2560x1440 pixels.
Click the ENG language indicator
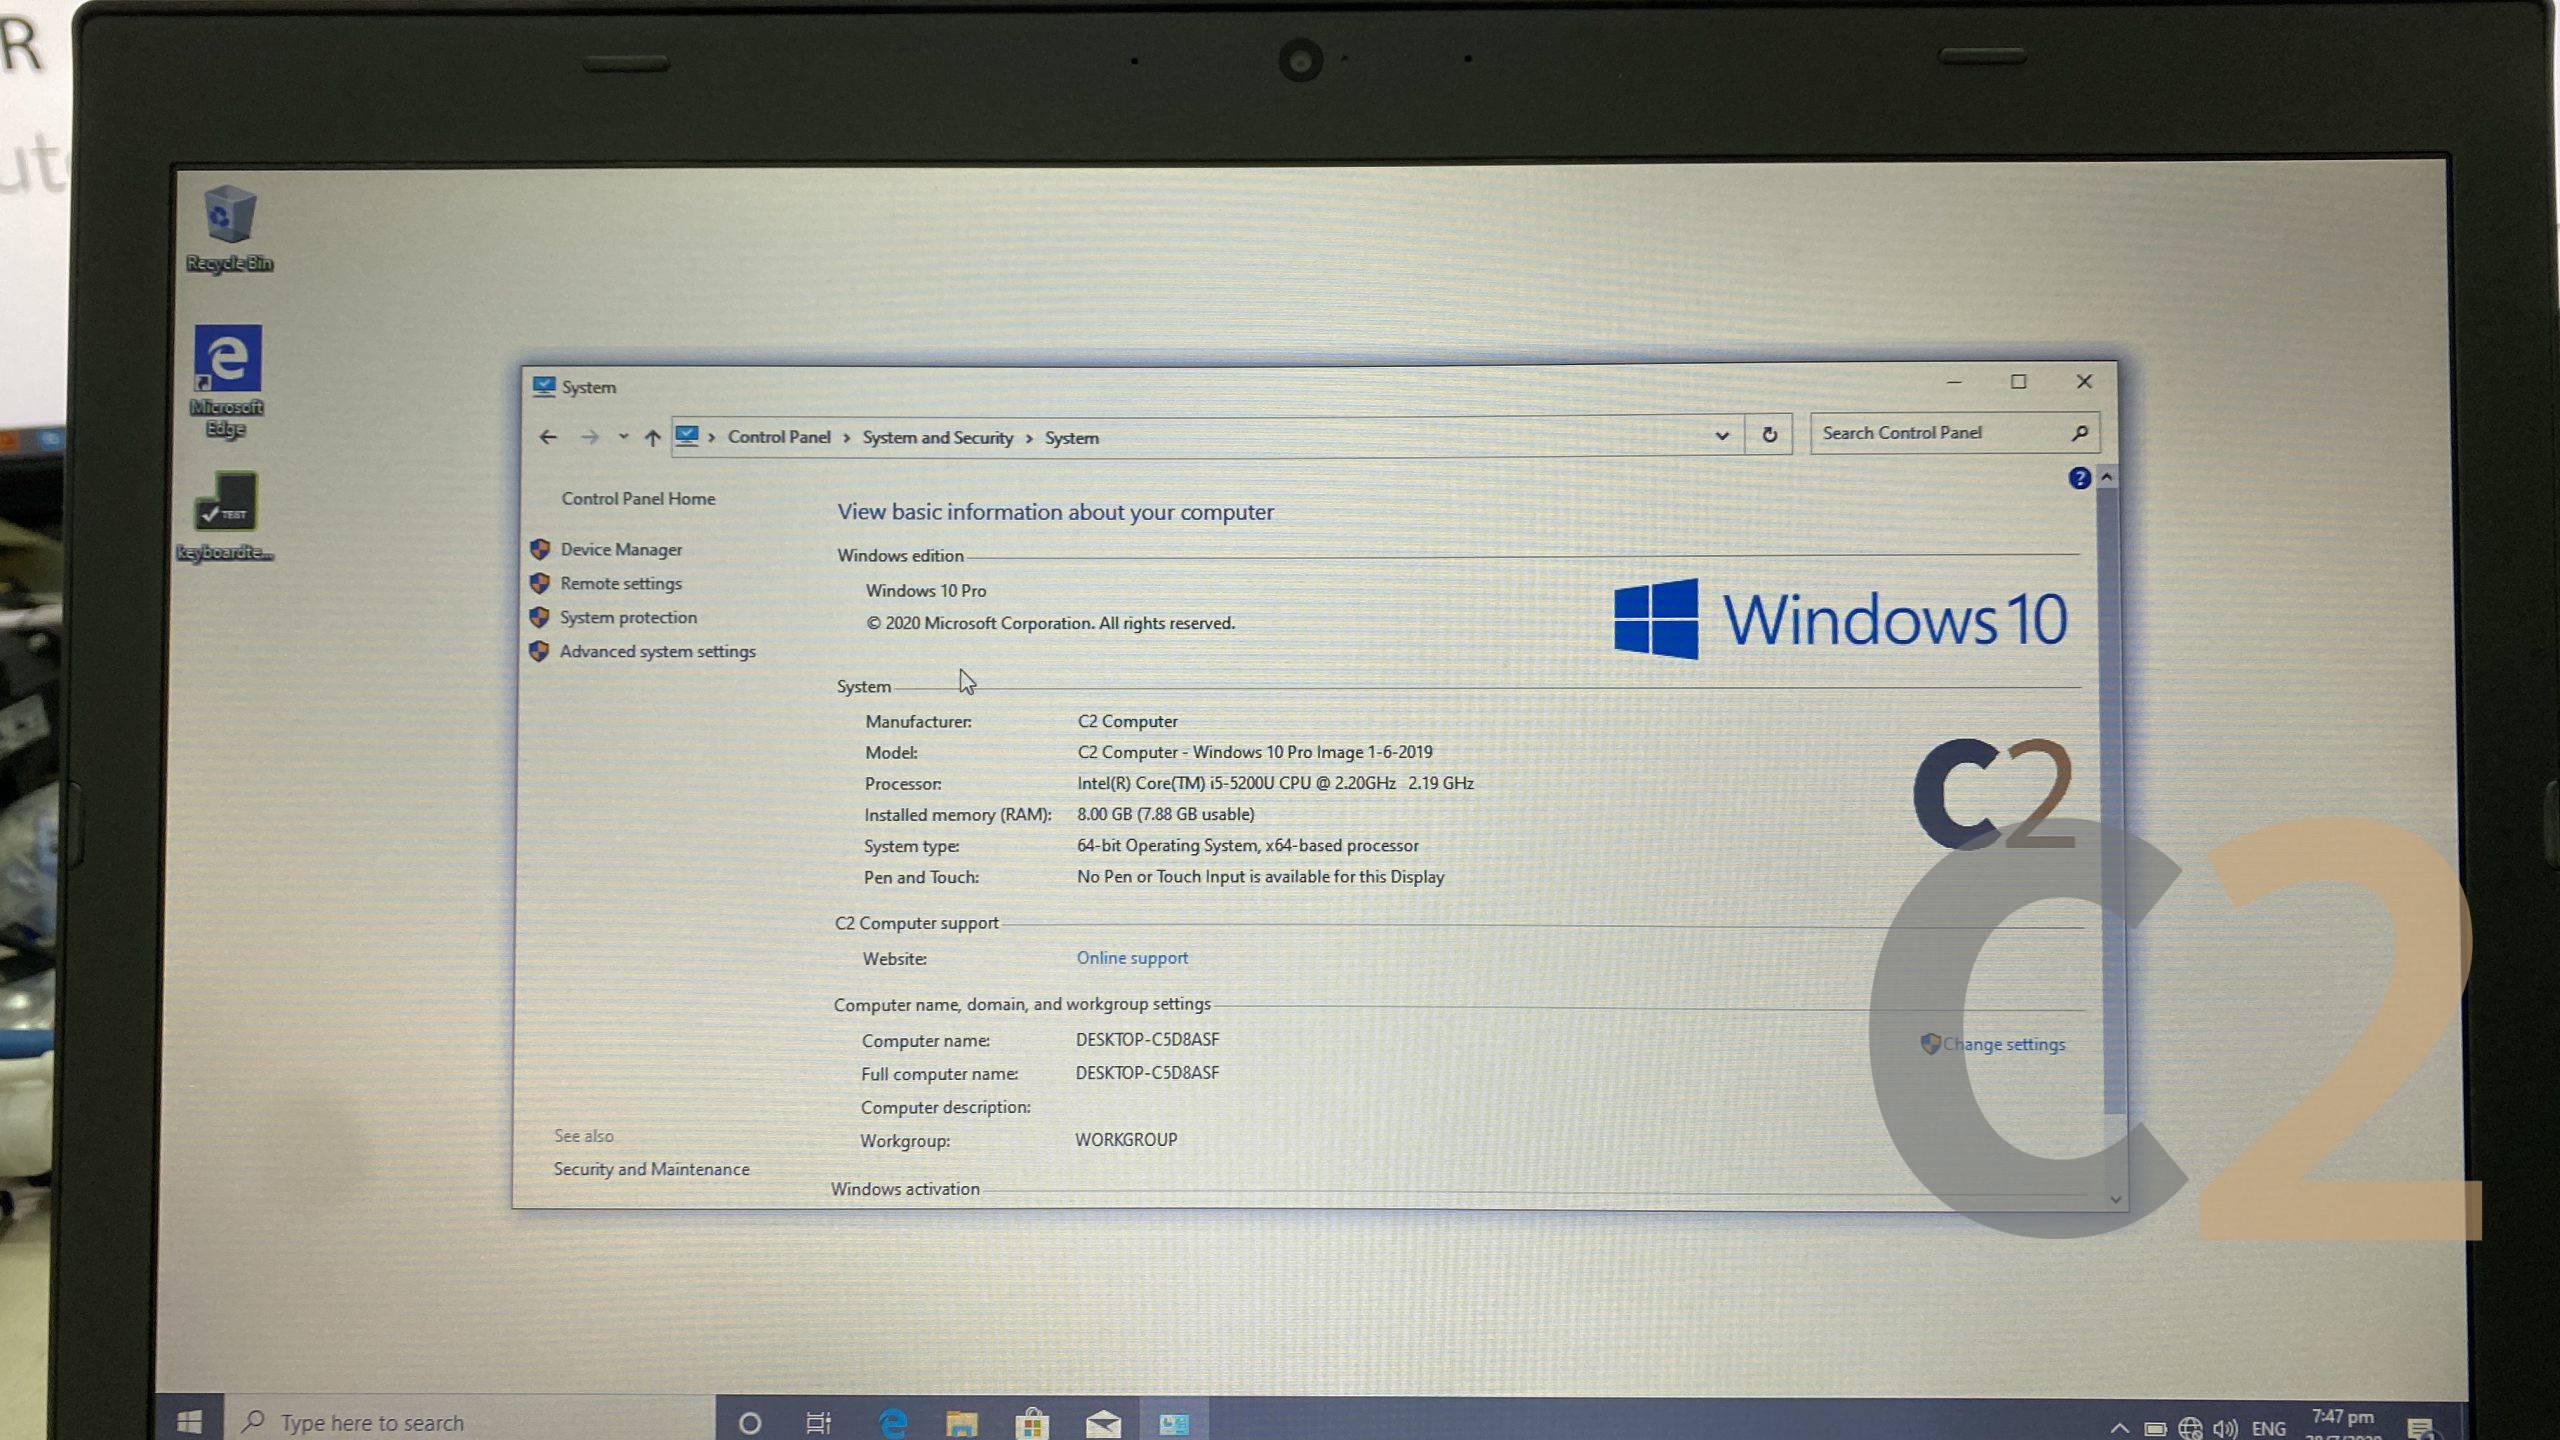[x=2269, y=1428]
